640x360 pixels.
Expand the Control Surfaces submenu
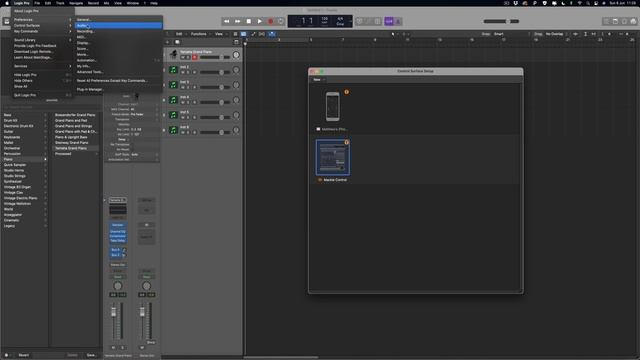[x=42, y=25]
